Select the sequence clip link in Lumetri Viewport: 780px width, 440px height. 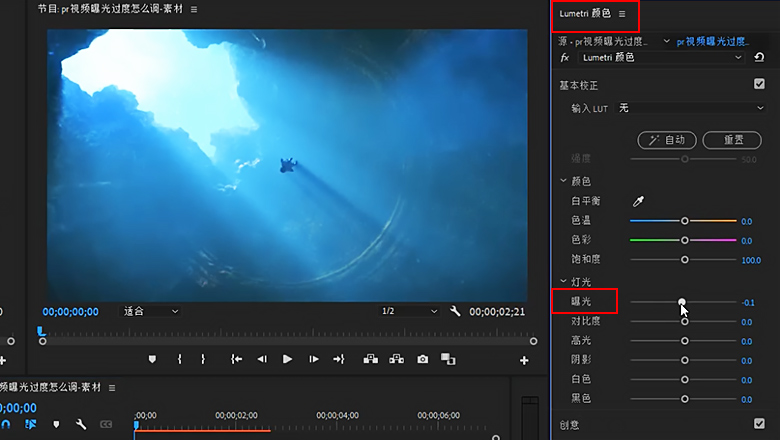[x=710, y=42]
